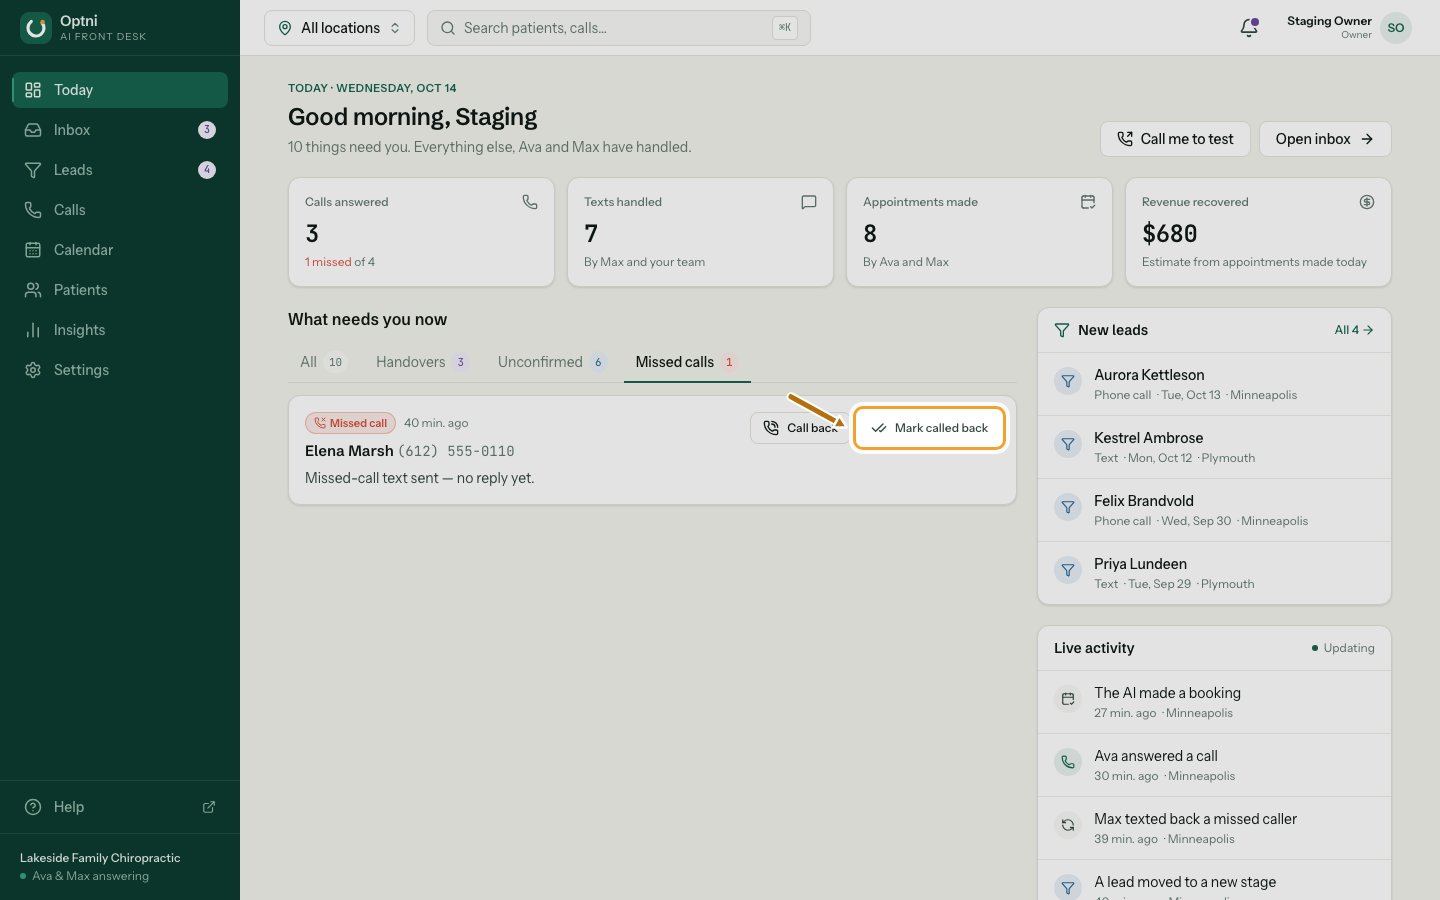
Task: Click the Search patients, calls field
Action: [618, 28]
